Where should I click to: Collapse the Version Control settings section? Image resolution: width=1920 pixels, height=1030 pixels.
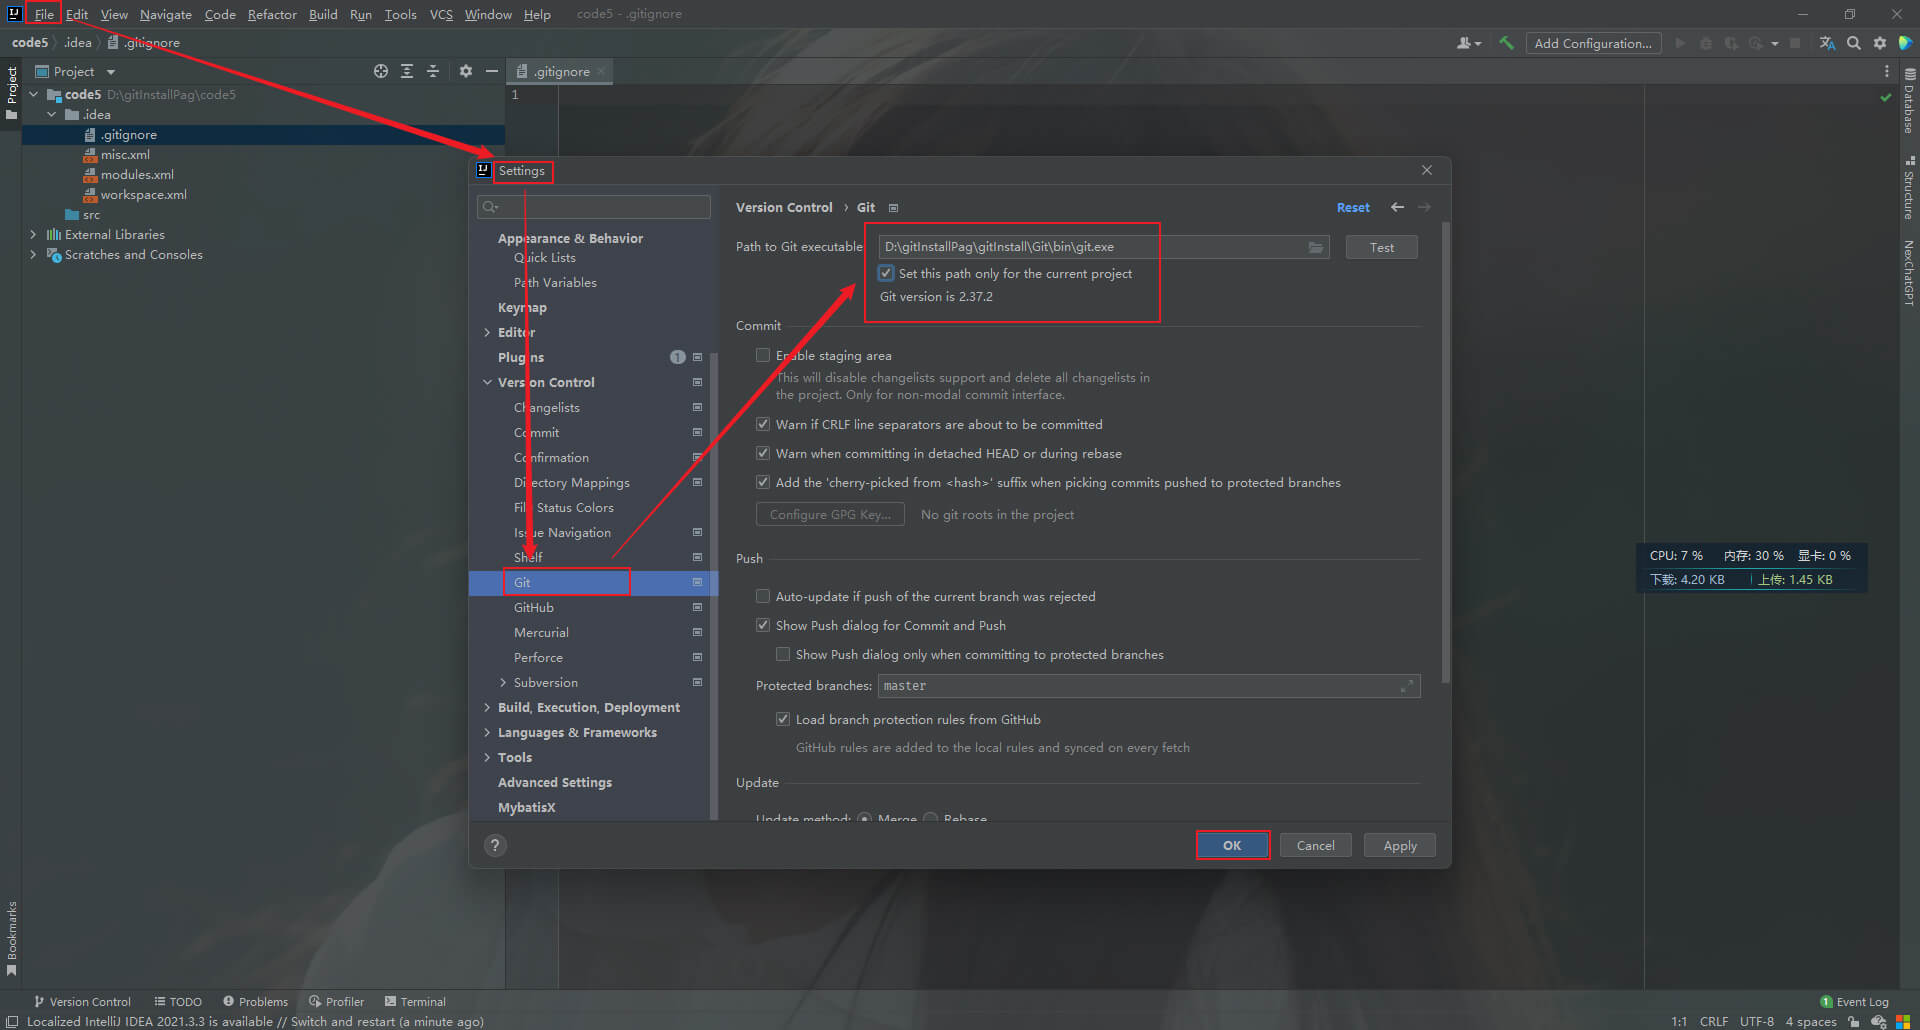coord(487,382)
